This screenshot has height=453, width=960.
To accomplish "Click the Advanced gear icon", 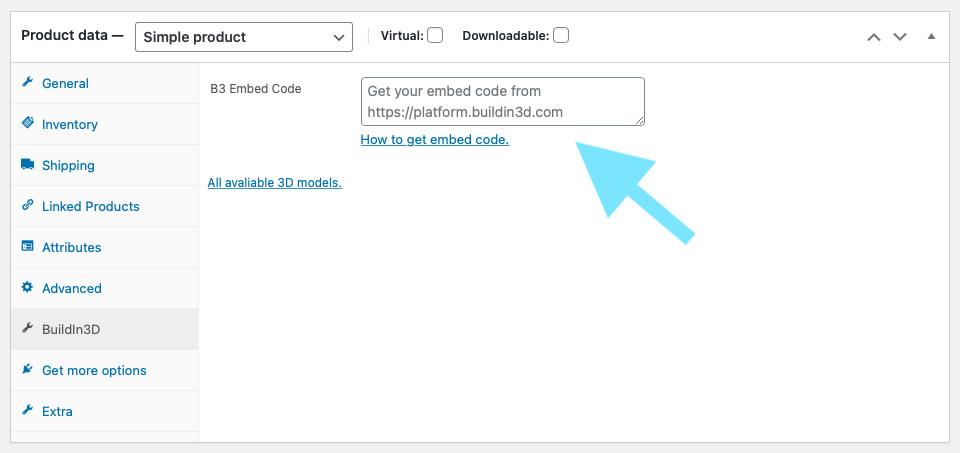I will [x=27, y=287].
